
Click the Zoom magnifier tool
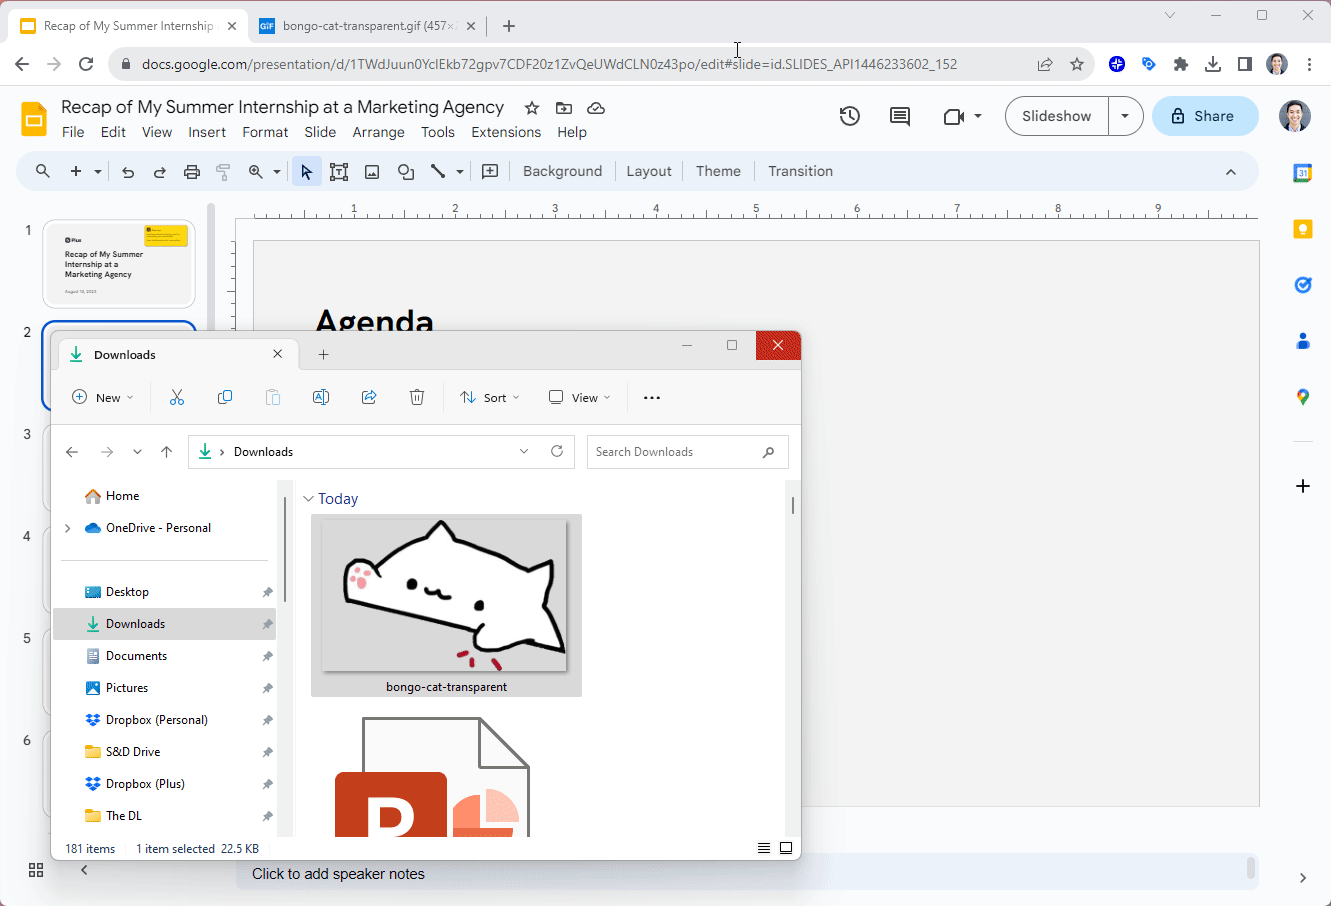256,172
